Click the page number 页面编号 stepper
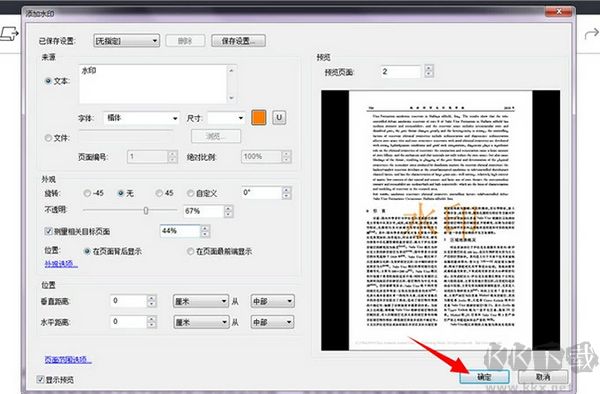Viewport: 600px width, 394px height. coord(172,157)
